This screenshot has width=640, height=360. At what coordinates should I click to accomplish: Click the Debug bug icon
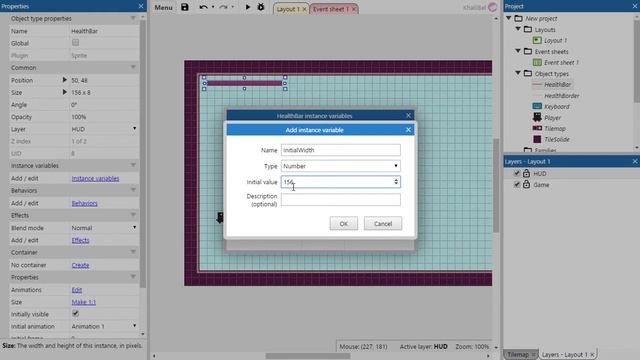tap(261, 7)
